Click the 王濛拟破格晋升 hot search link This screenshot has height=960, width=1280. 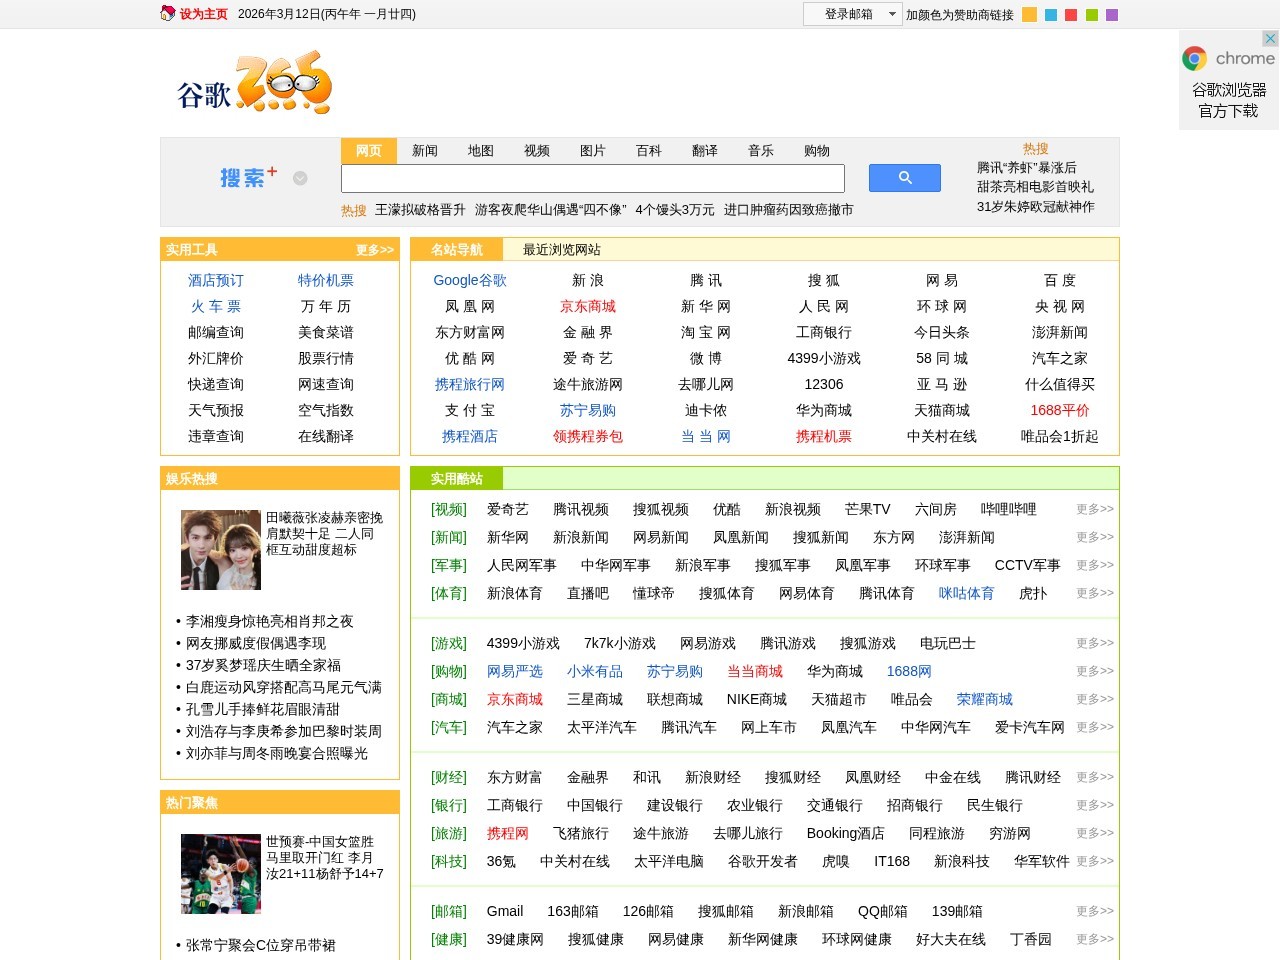pos(418,210)
